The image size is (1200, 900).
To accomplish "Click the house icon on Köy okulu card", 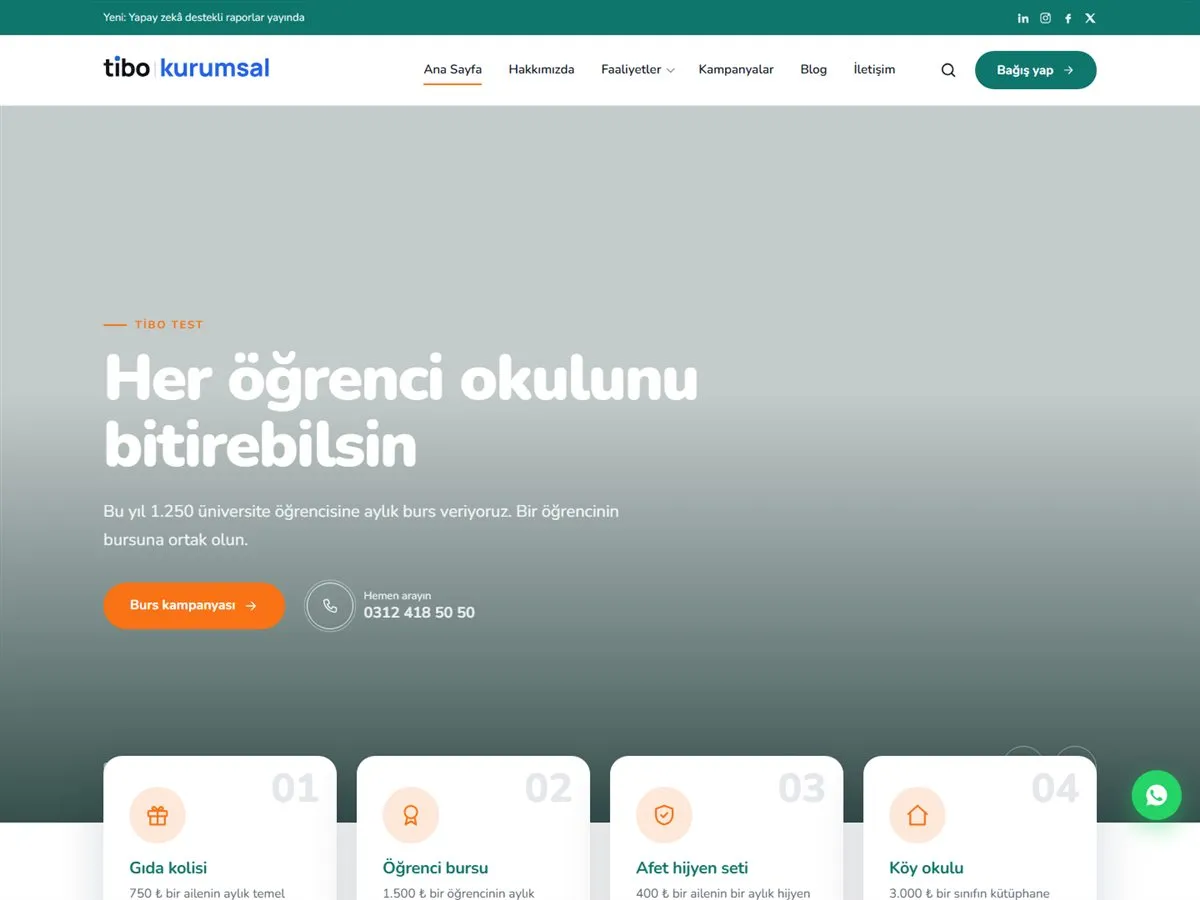I will pos(917,816).
